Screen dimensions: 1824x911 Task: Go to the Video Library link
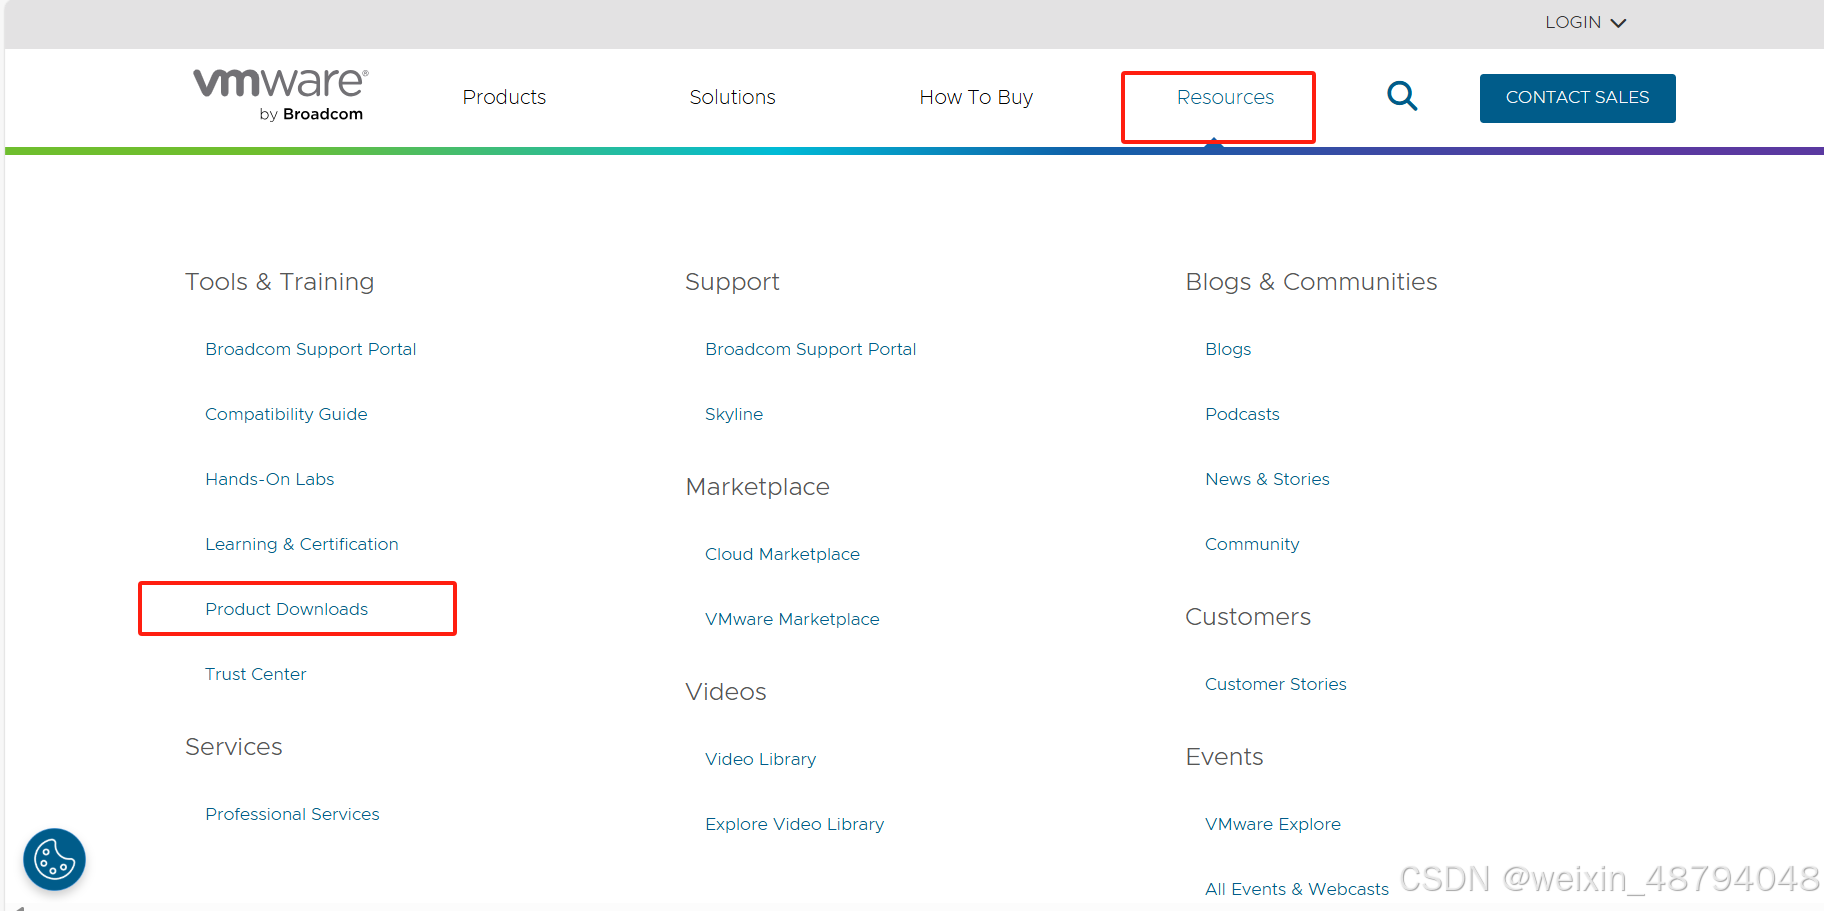point(760,759)
